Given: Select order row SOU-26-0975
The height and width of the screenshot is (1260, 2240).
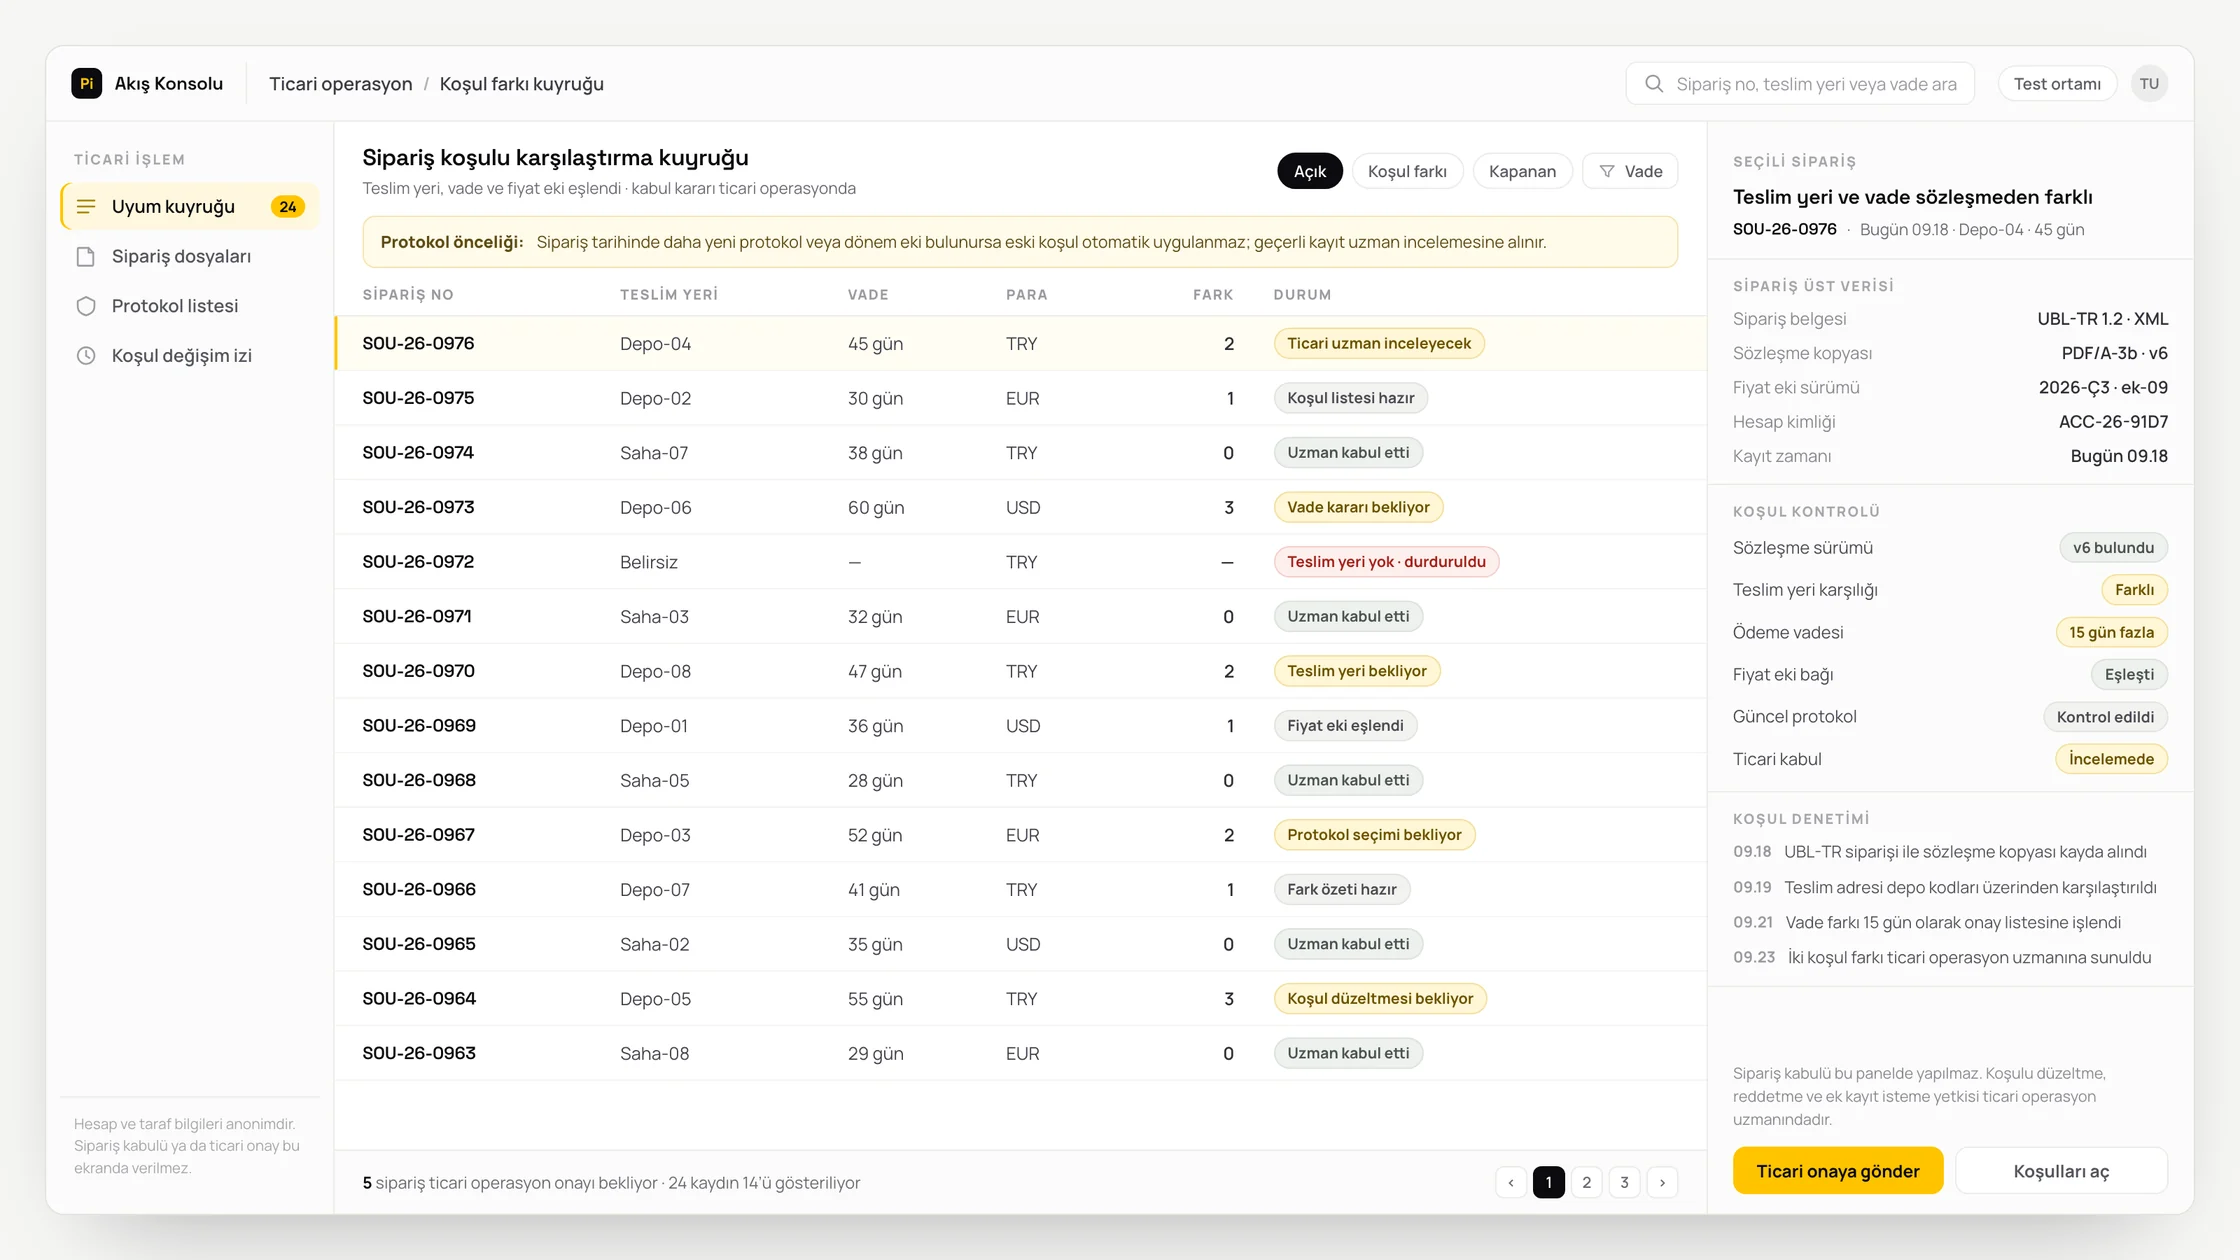Looking at the screenshot, I should 1020,398.
